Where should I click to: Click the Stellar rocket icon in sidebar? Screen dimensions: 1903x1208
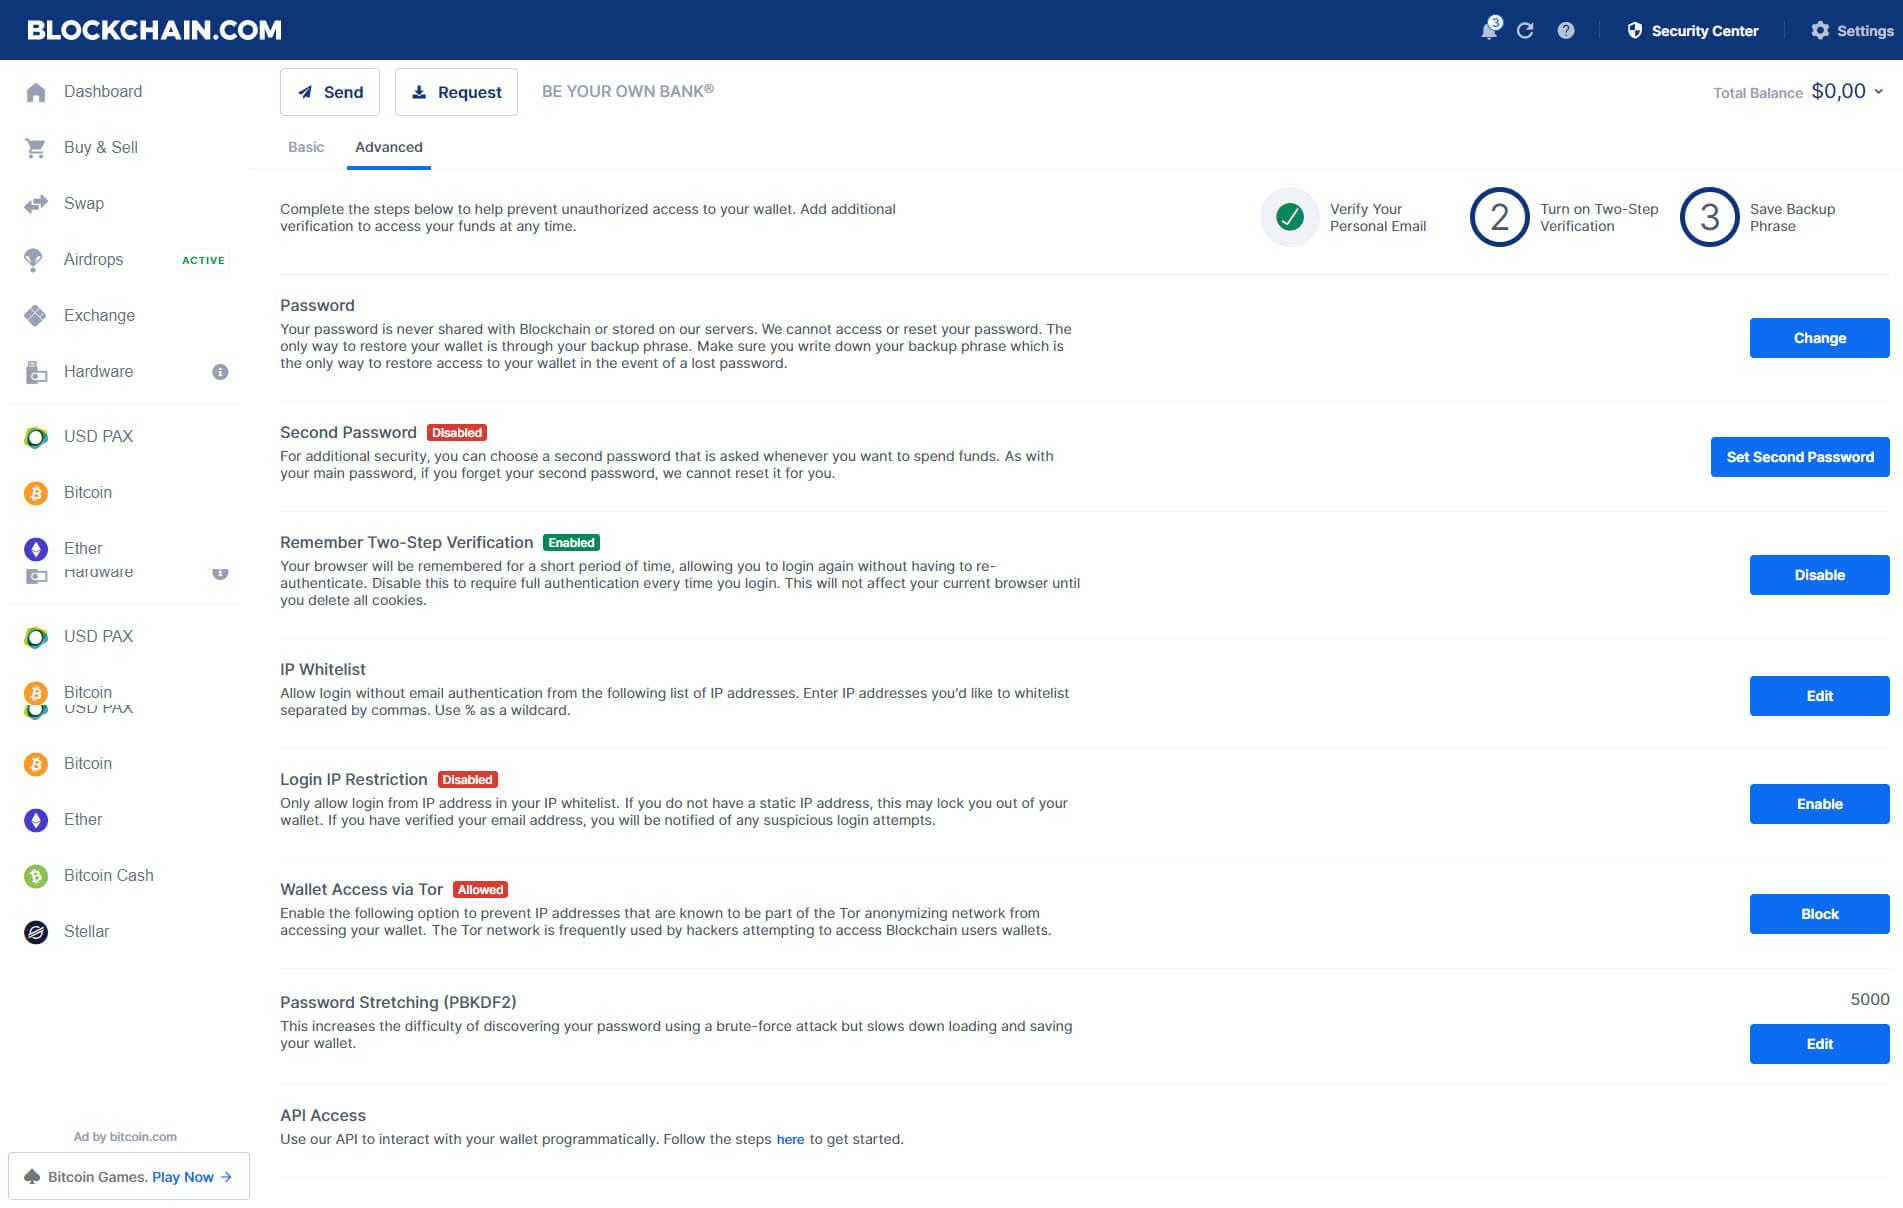coord(36,932)
